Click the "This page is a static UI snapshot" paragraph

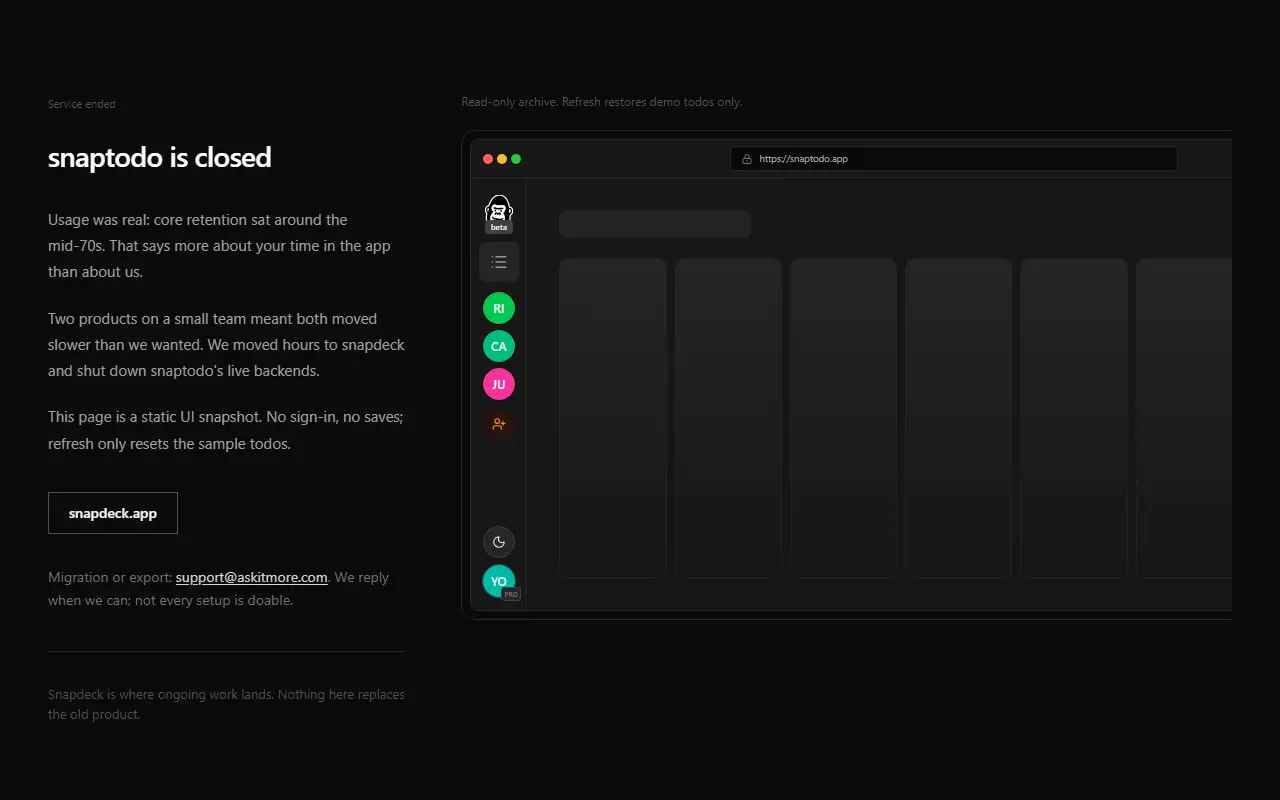pos(226,430)
